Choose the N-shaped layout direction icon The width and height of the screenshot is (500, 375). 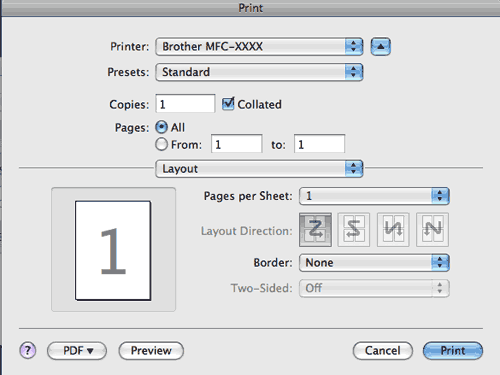pyautogui.click(x=432, y=230)
